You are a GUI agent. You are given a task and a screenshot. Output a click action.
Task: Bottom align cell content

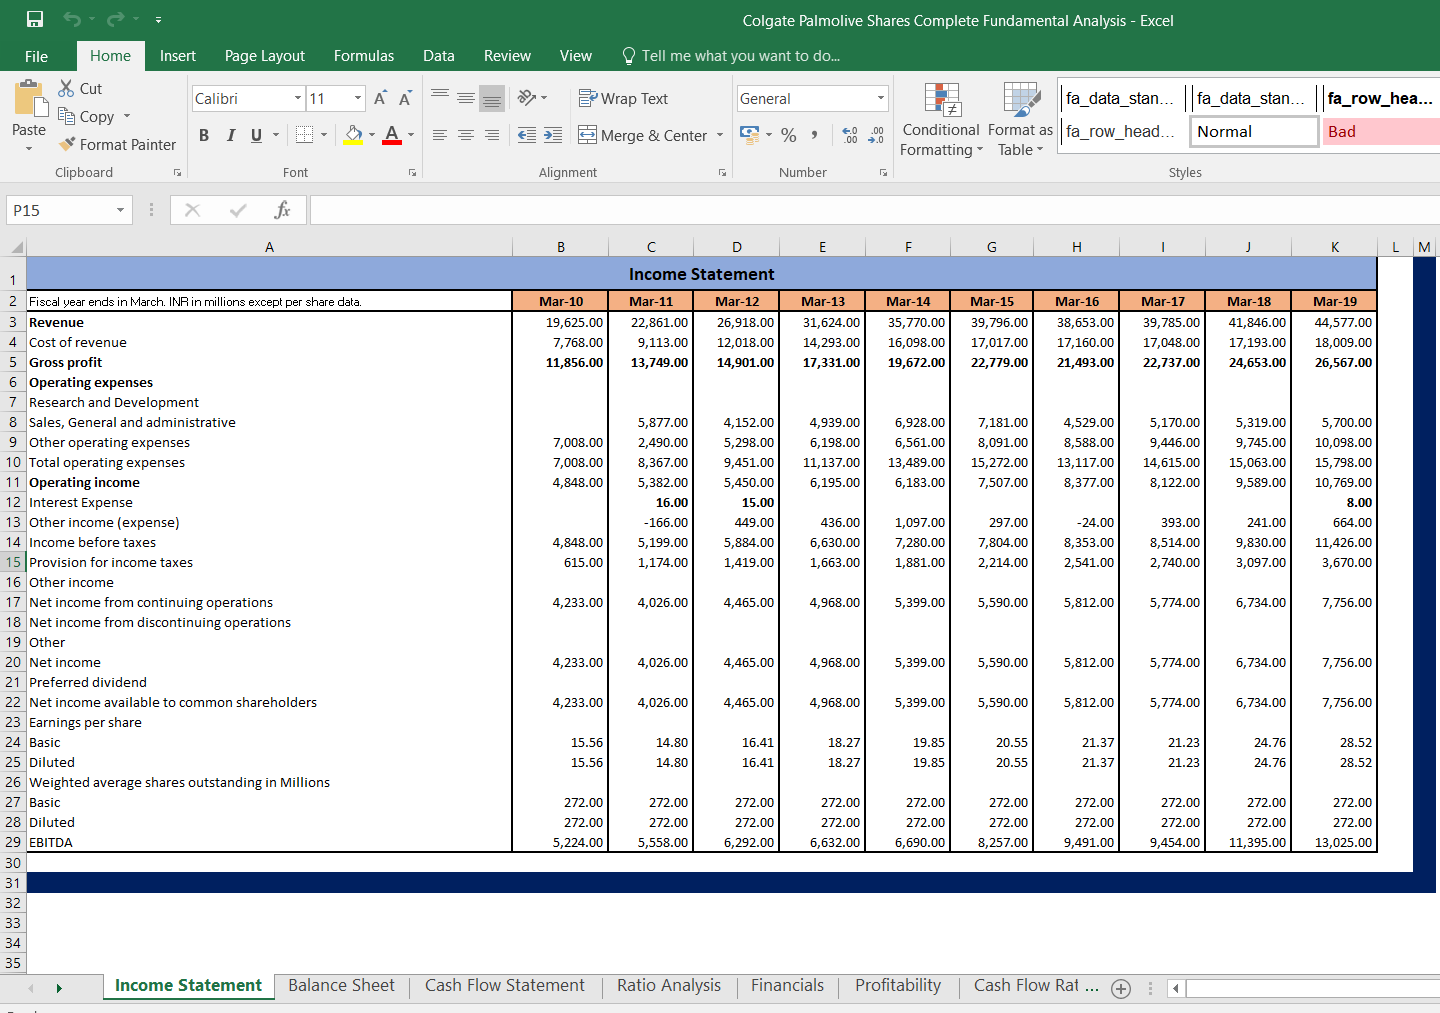[492, 98]
